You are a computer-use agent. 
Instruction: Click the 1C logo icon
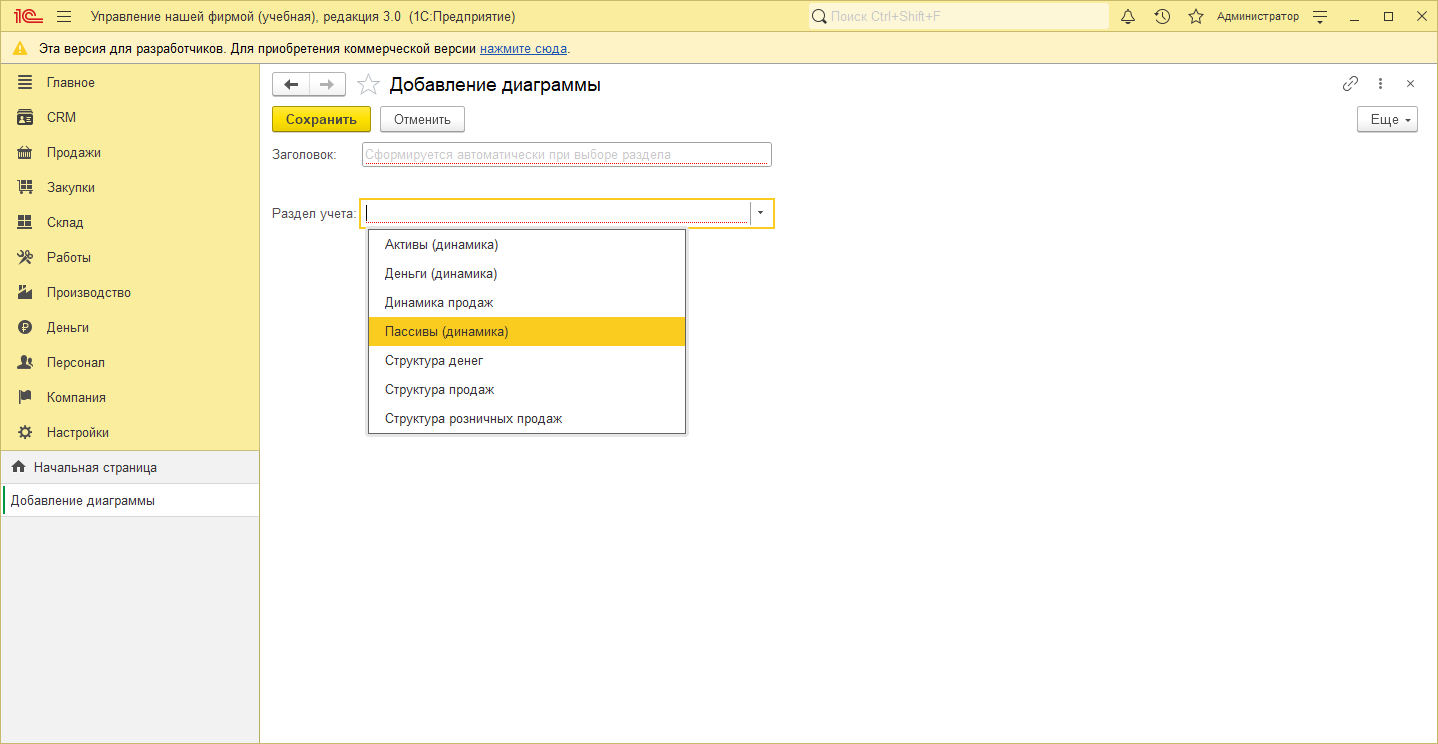[28, 17]
